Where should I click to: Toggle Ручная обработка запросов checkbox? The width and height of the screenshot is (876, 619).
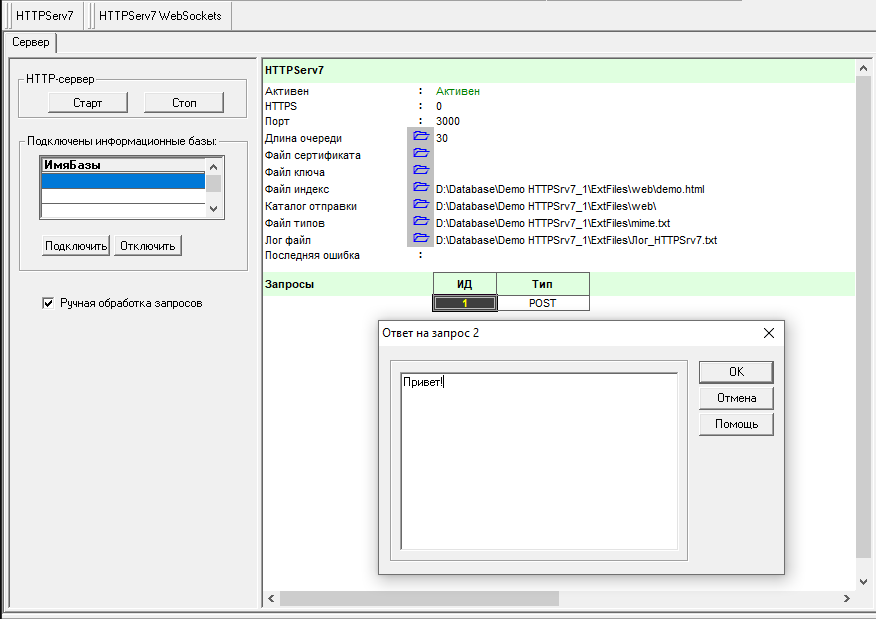(48, 303)
